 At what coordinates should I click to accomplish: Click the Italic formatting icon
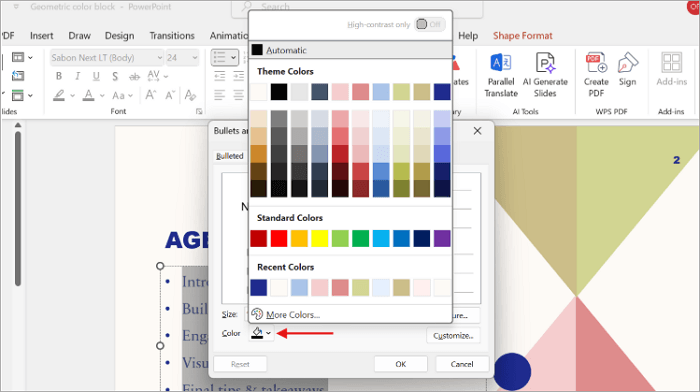pos(78,76)
